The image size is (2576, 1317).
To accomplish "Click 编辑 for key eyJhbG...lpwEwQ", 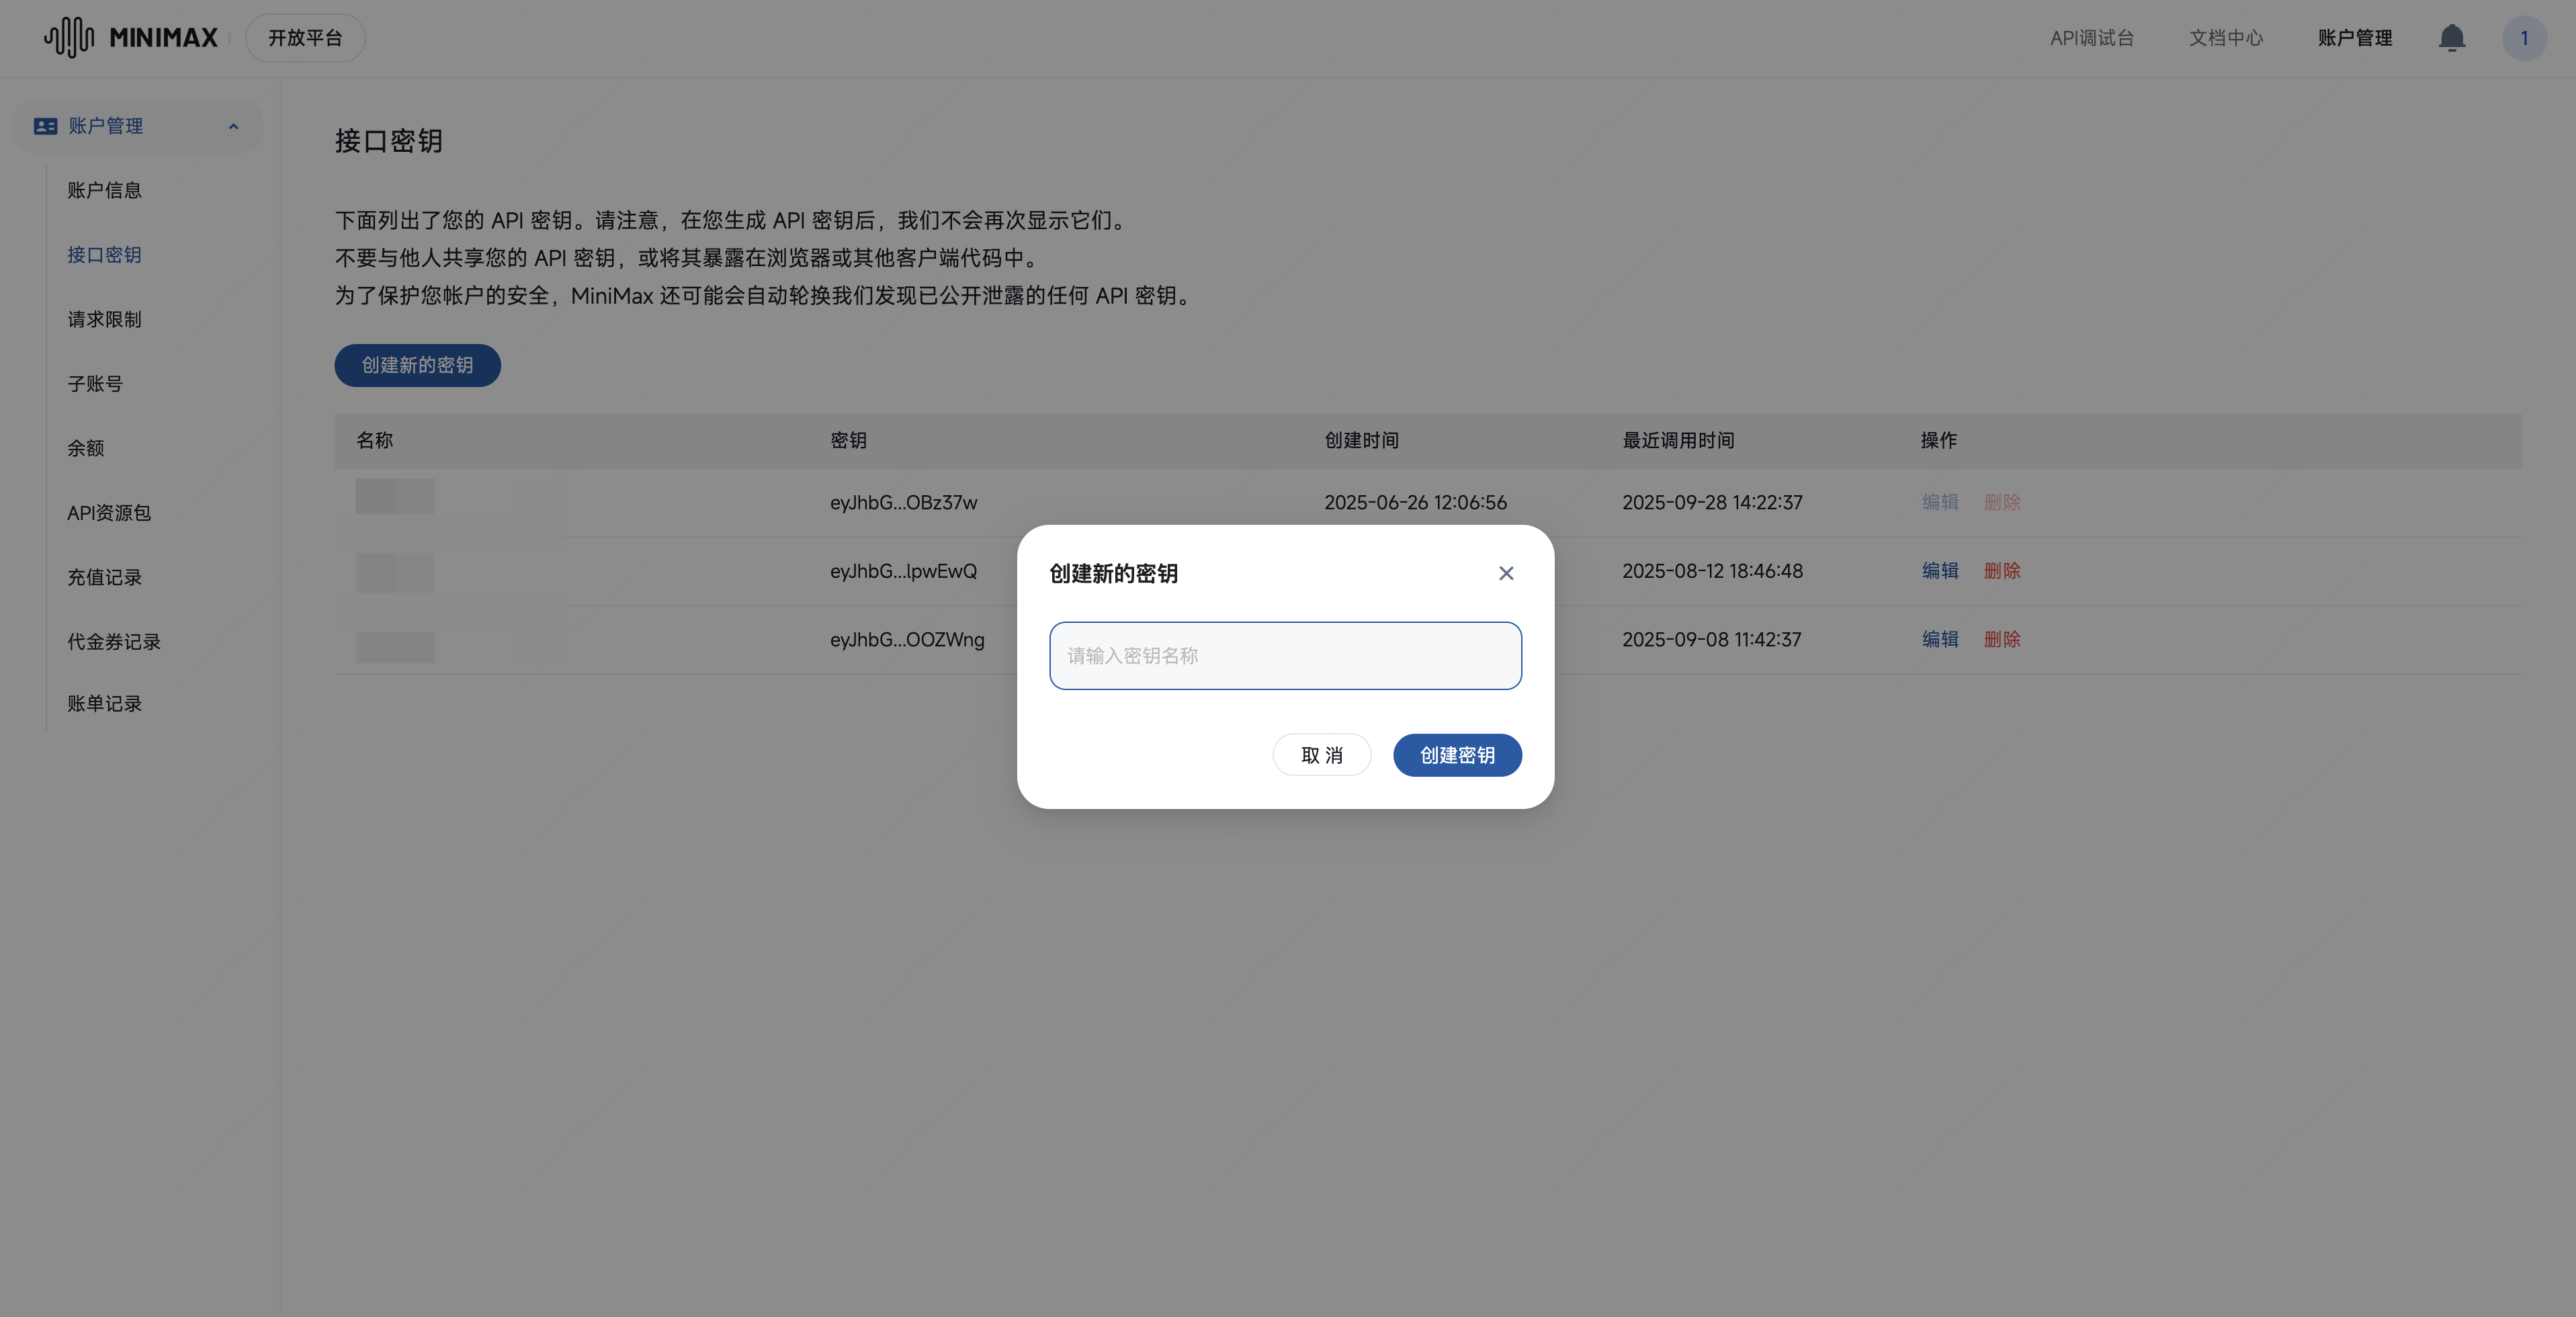I will [x=1940, y=571].
